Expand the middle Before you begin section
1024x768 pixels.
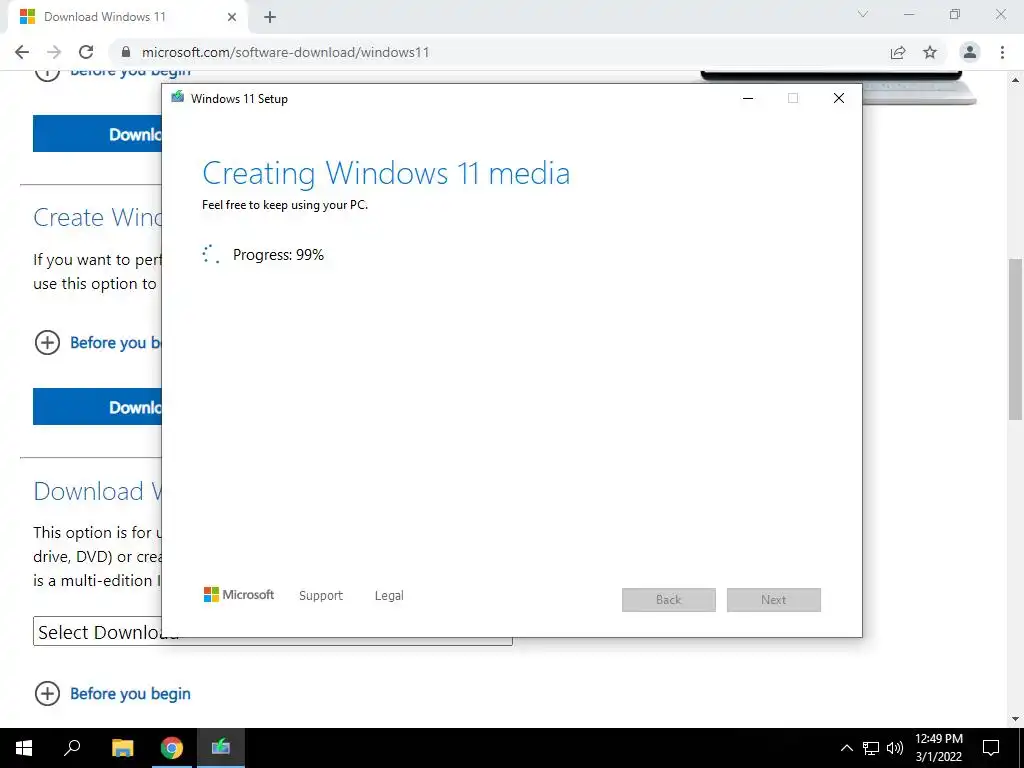(x=98, y=342)
